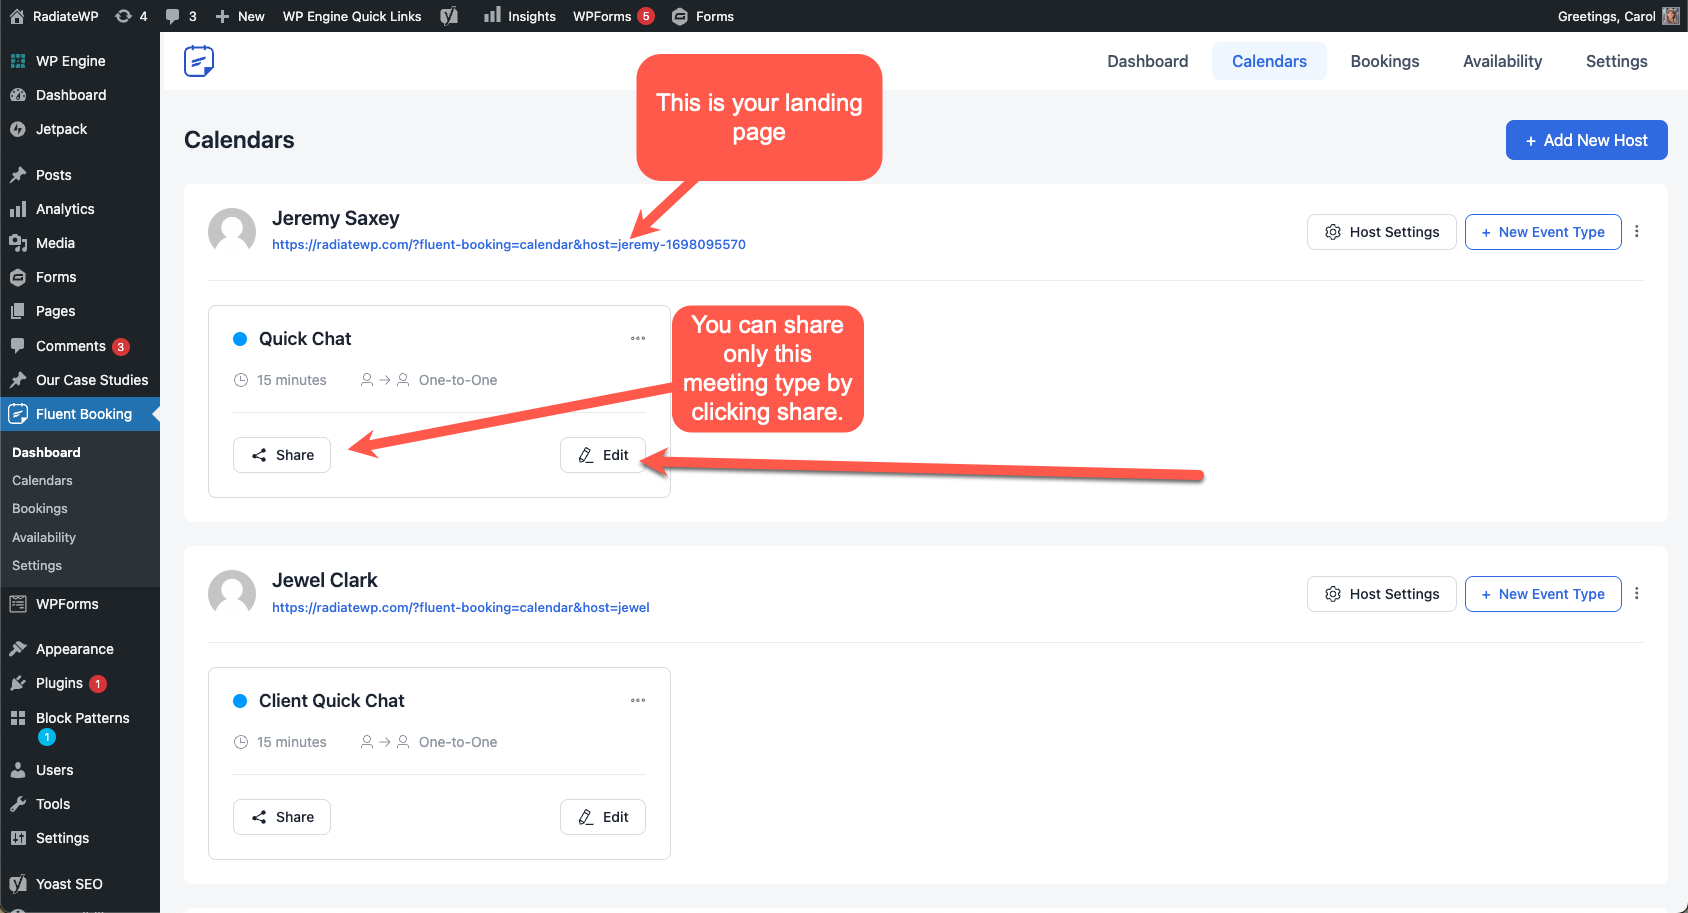Image resolution: width=1688 pixels, height=913 pixels.
Task: Create New Event Type for Jeremy Saxey
Action: [1543, 232]
